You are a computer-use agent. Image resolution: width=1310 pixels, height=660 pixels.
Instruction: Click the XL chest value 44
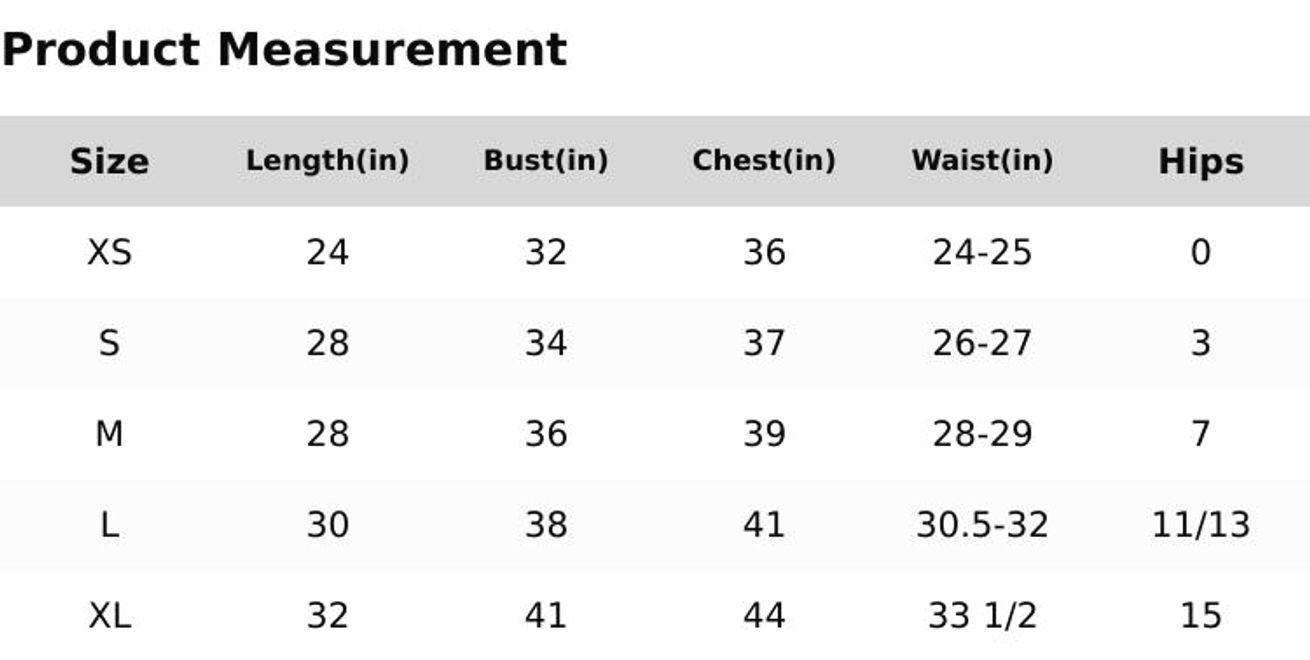point(763,615)
